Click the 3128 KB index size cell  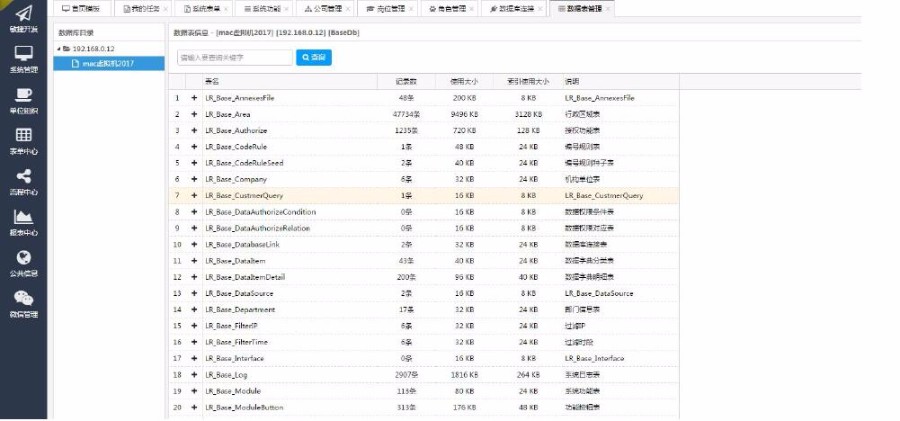point(528,114)
